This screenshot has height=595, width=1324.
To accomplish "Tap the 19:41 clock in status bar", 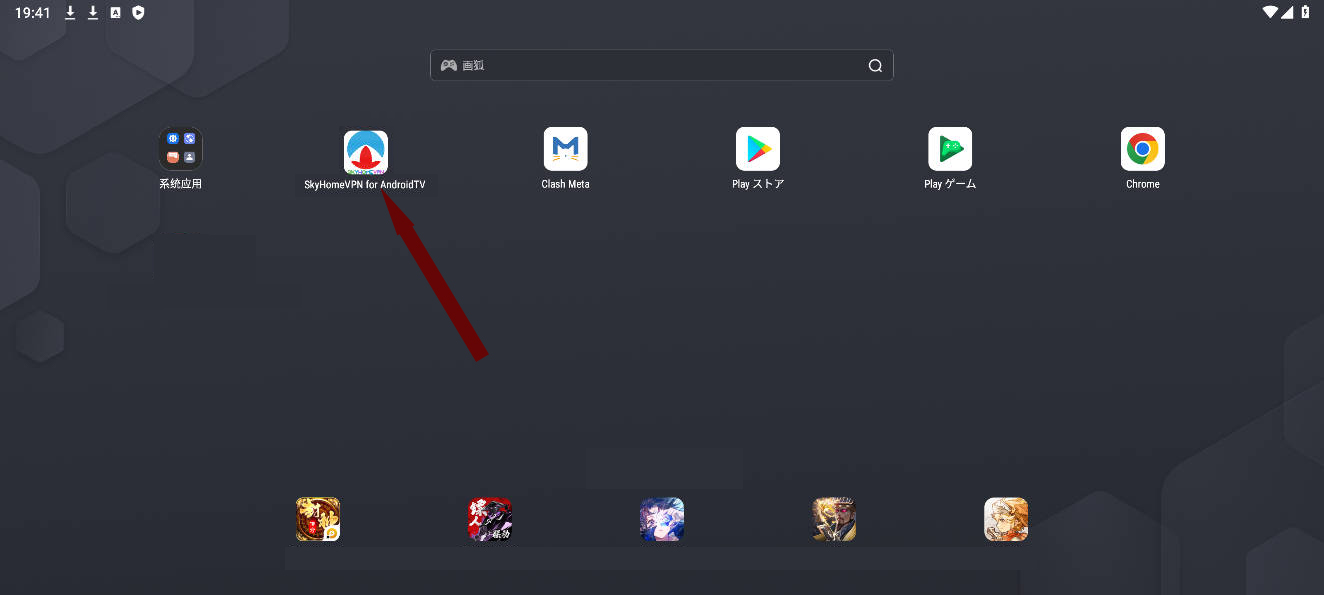I will [32, 13].
